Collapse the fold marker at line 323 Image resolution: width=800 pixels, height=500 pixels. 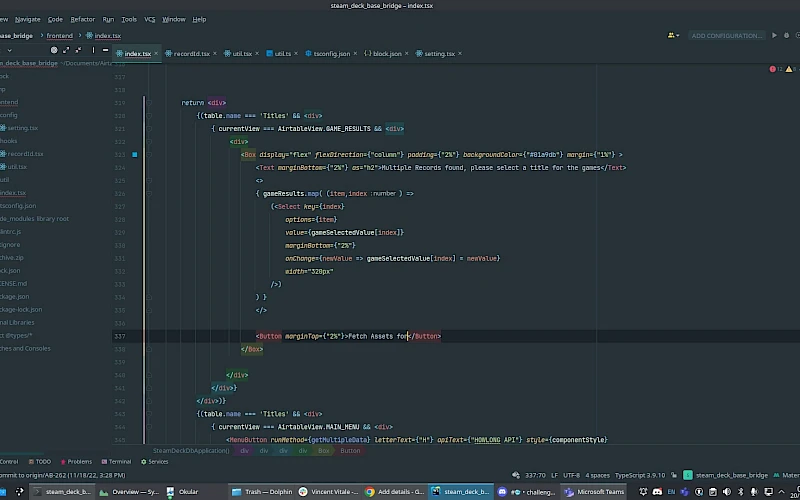coord(149,154)
